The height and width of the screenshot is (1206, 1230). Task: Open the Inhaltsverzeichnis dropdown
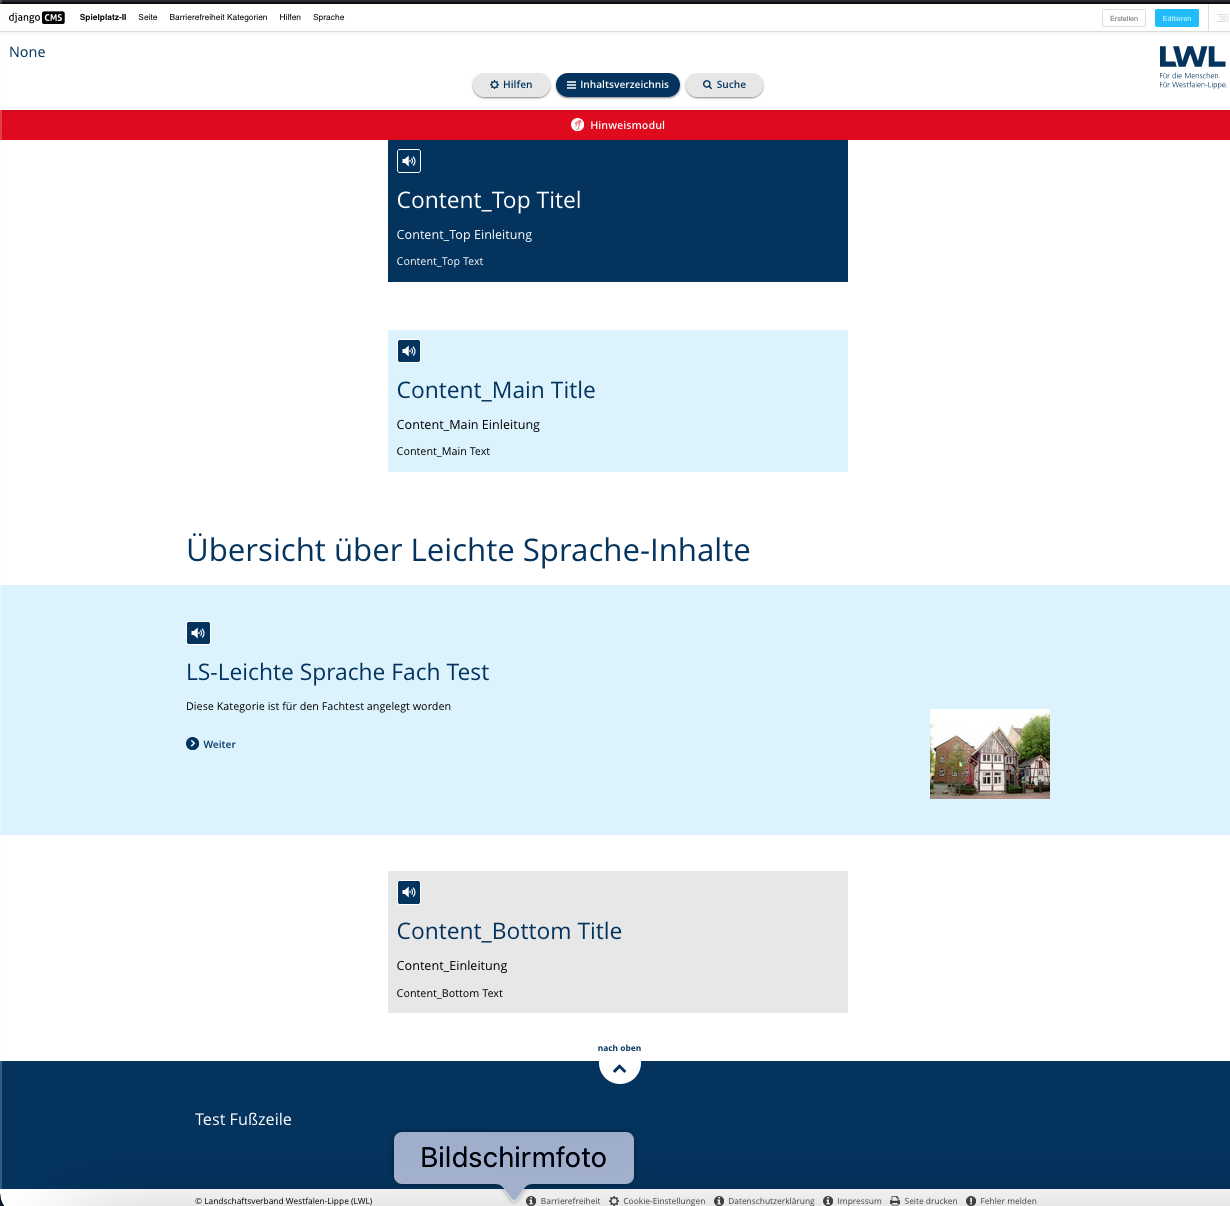(x=617, y=85)
